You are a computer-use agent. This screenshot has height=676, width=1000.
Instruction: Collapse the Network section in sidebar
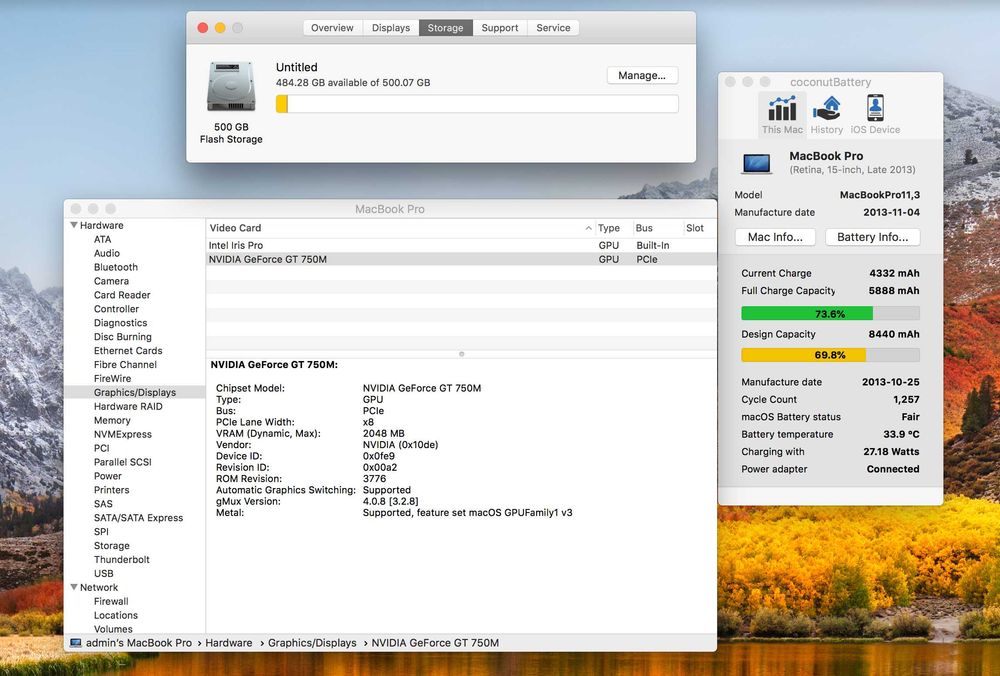74,587
